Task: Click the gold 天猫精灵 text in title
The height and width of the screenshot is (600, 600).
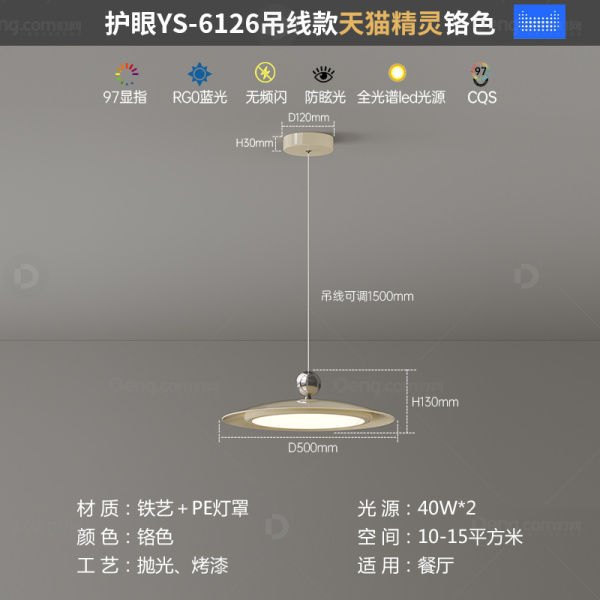Action: point(391,24)
